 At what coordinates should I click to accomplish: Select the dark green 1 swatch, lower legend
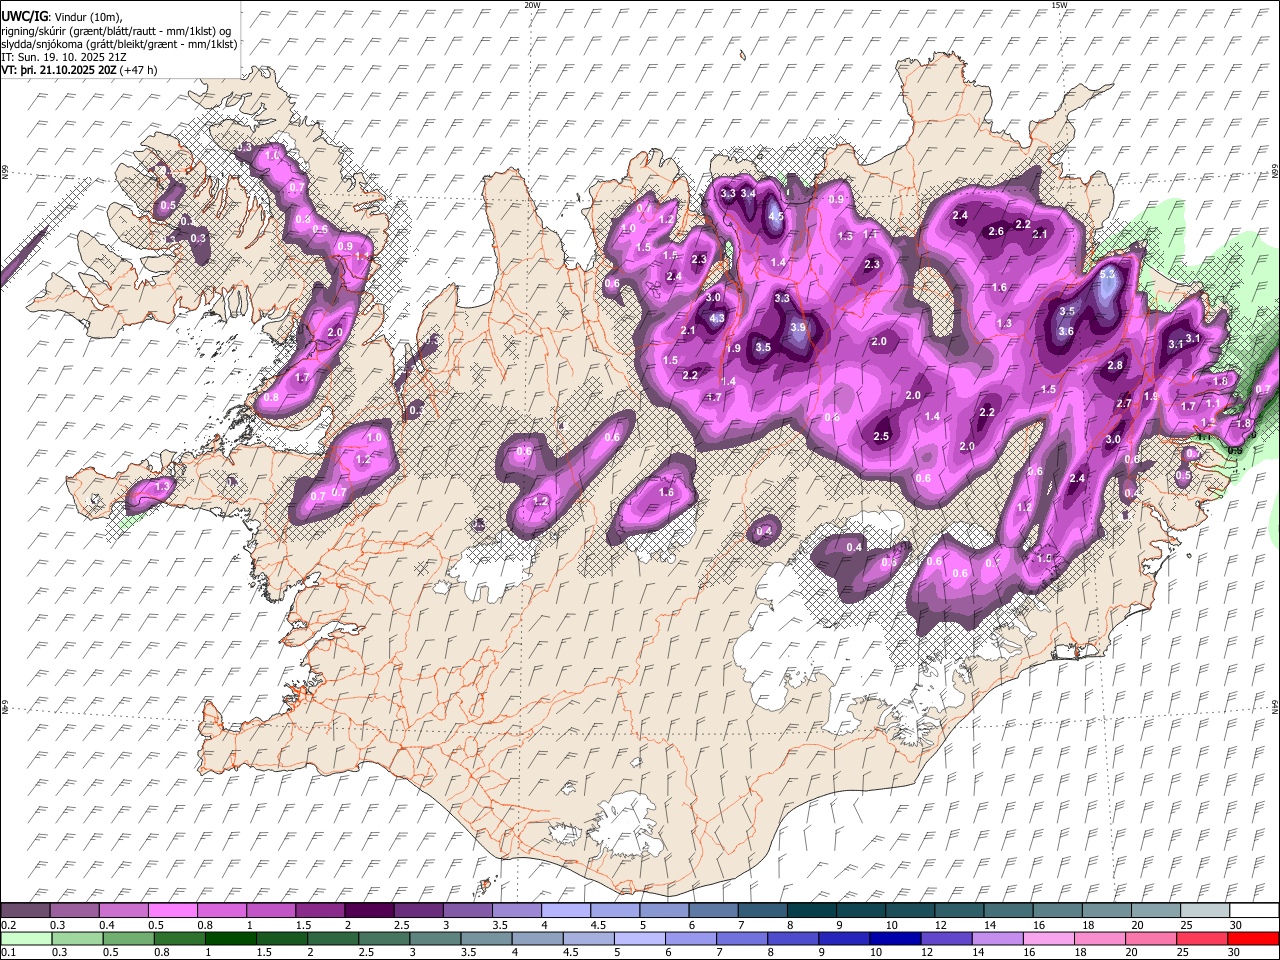(x=230, y=938)
